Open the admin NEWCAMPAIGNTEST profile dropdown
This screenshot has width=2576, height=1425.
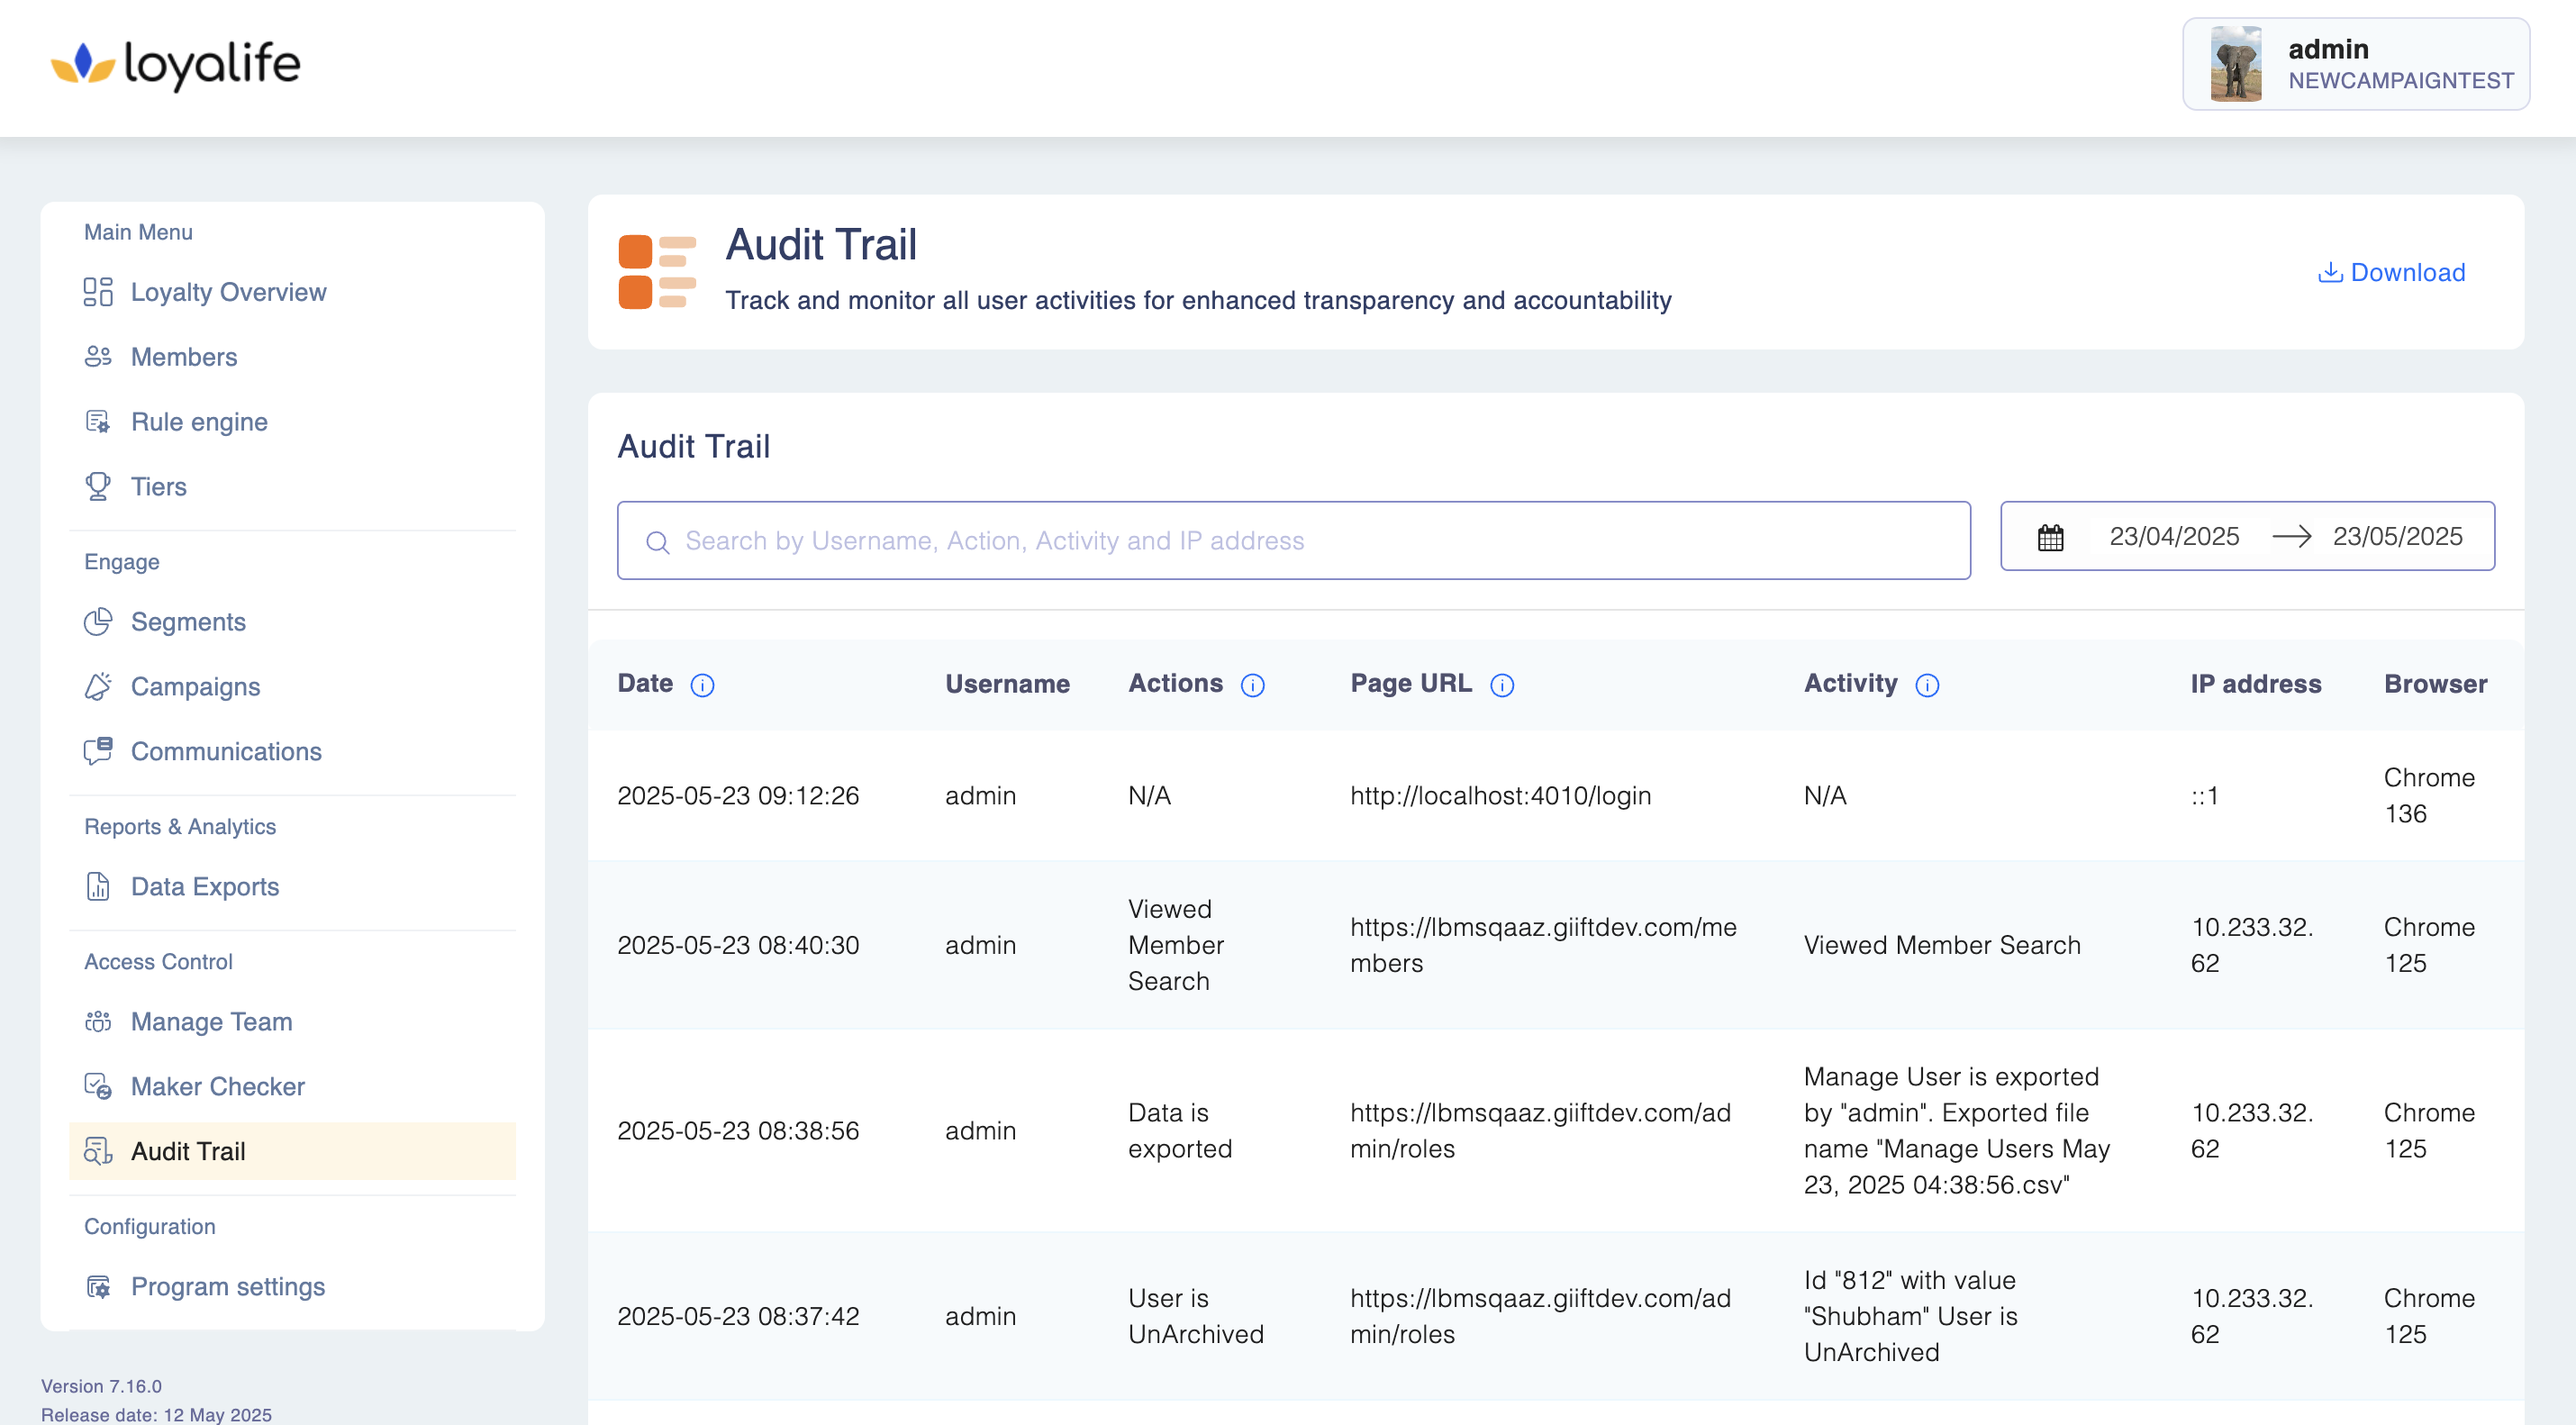tap(2400, 64)
